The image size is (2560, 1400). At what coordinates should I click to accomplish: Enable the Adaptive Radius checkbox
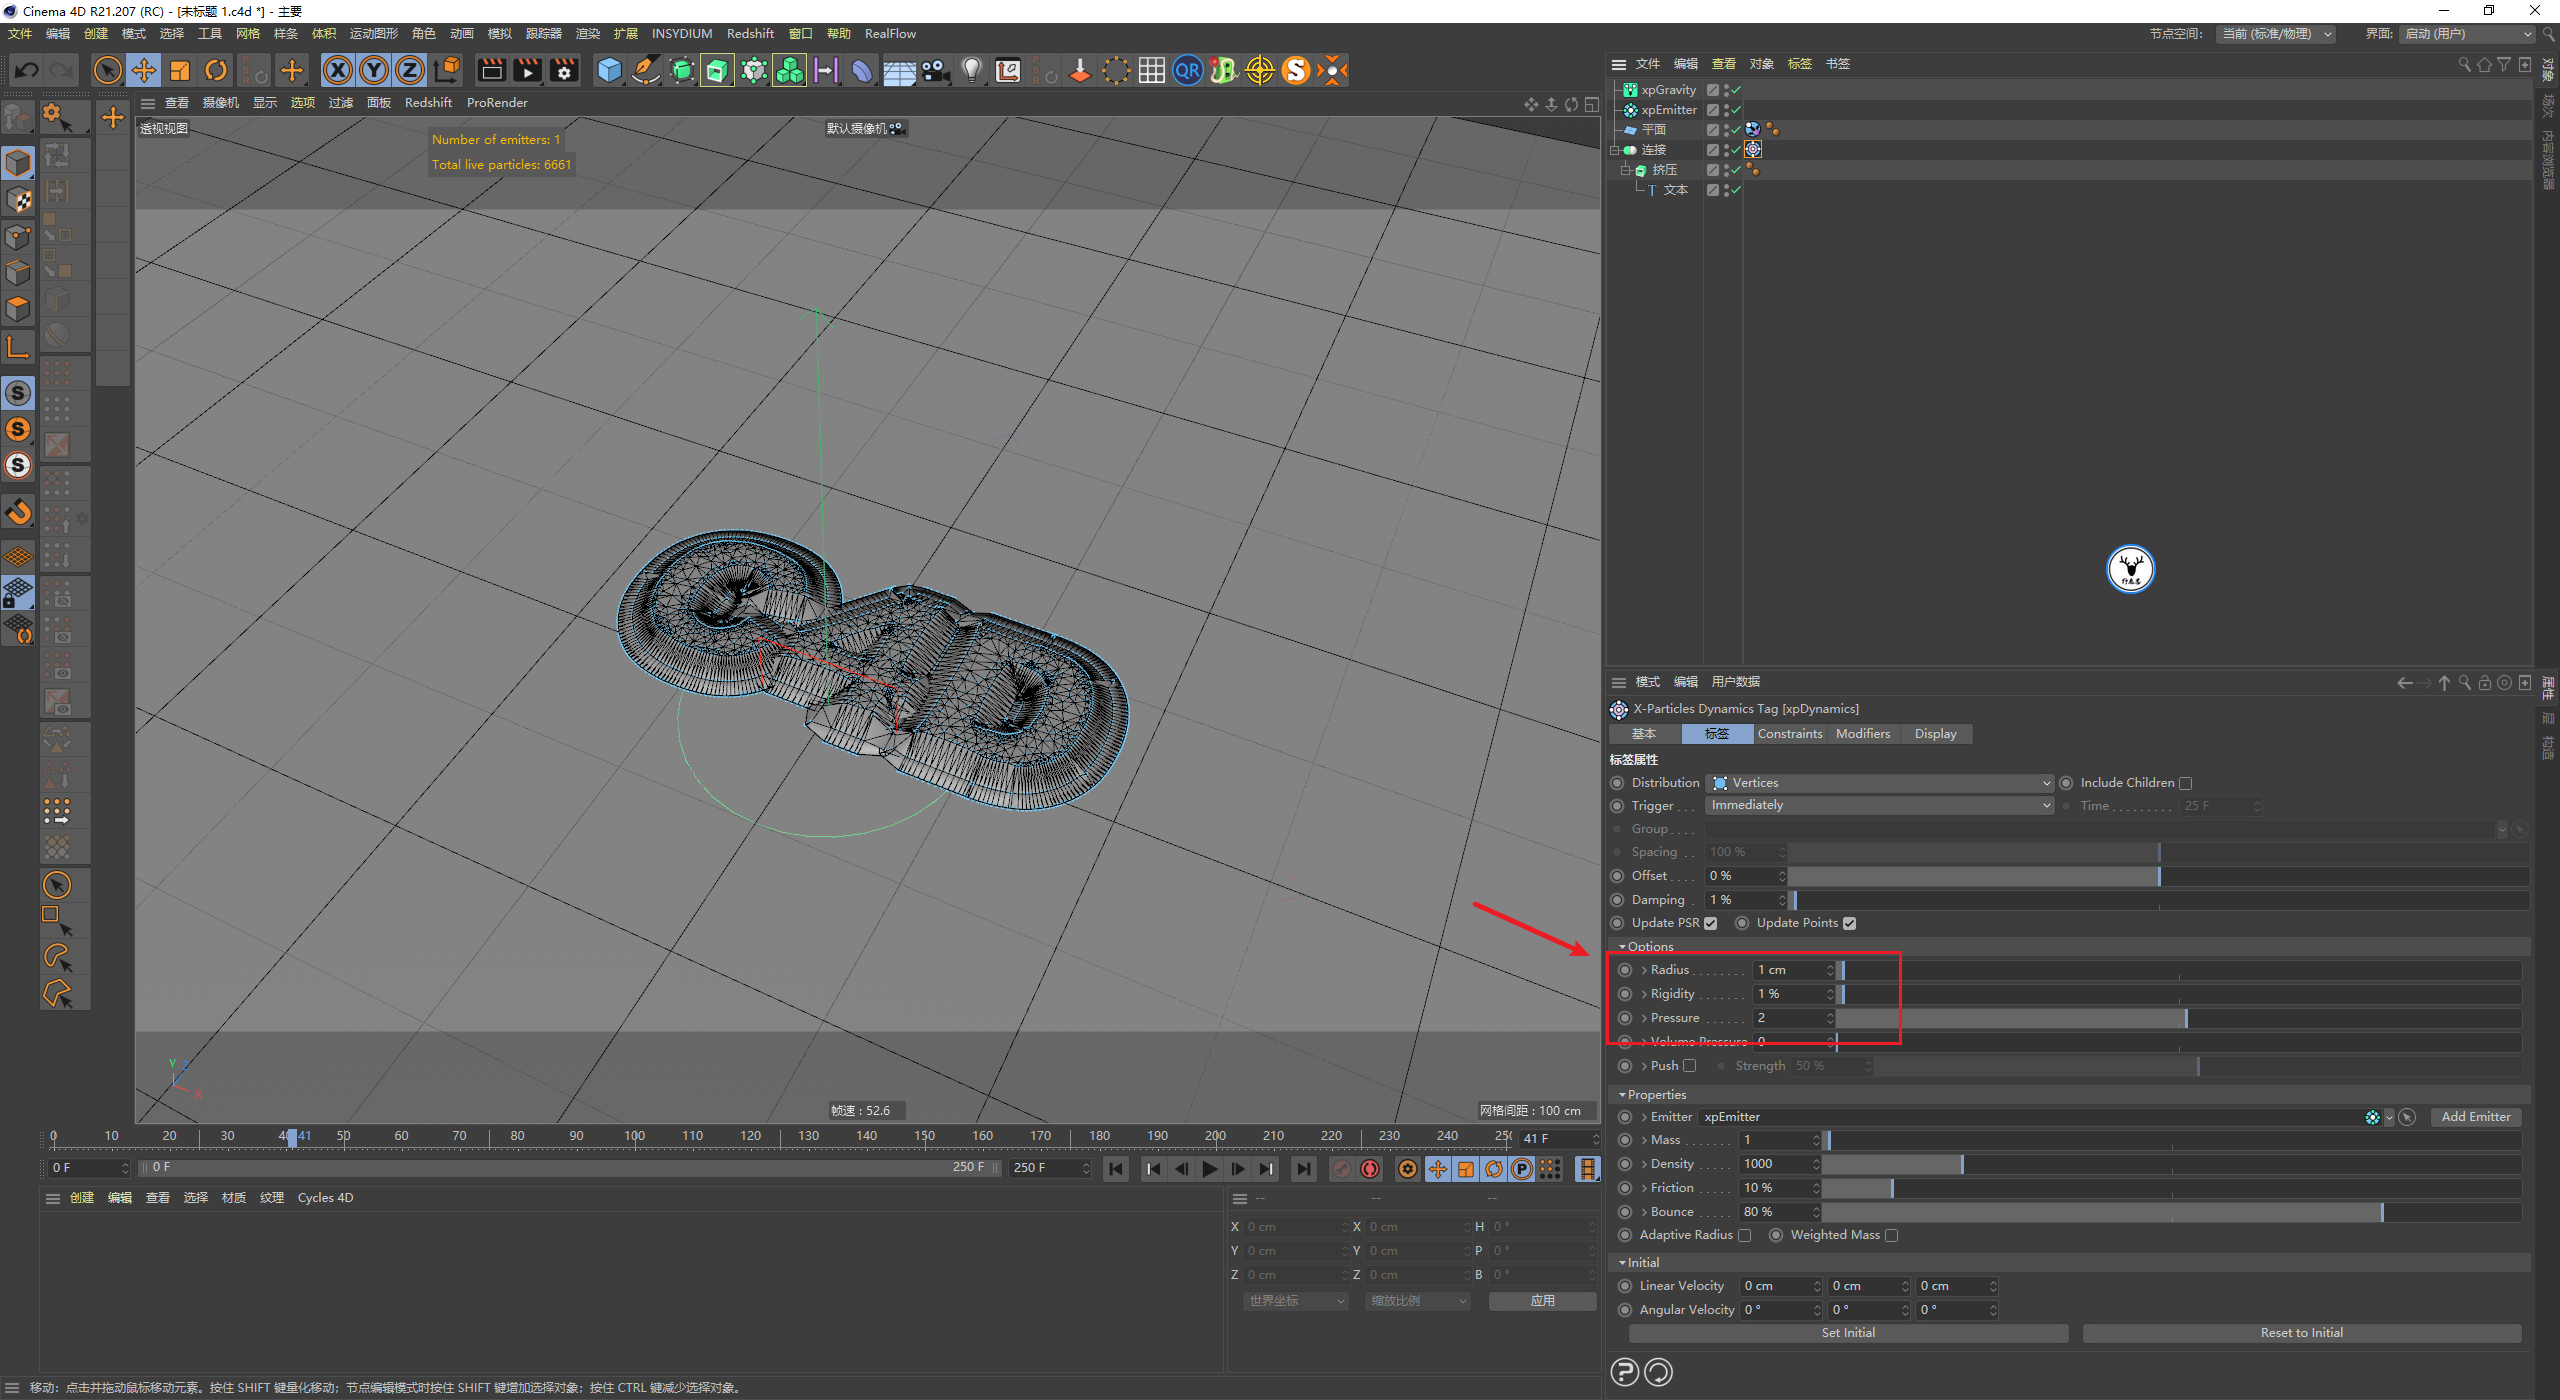click(x=1745, y=1235)
